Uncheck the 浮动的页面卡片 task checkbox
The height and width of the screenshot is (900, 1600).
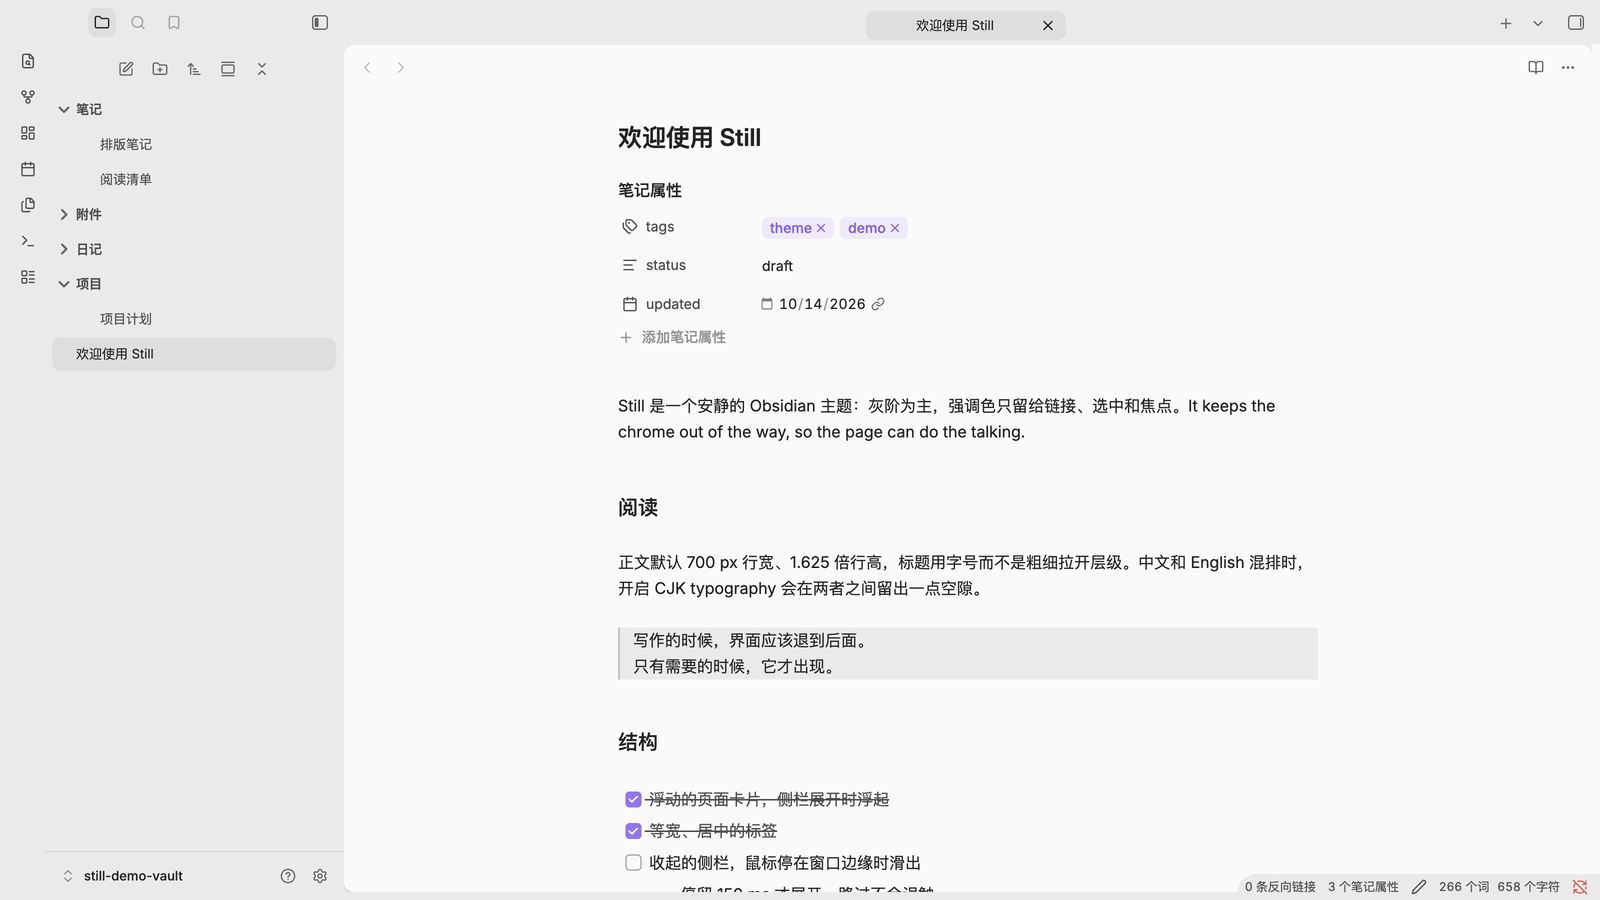pyautogui.click(x=633, y=800)
